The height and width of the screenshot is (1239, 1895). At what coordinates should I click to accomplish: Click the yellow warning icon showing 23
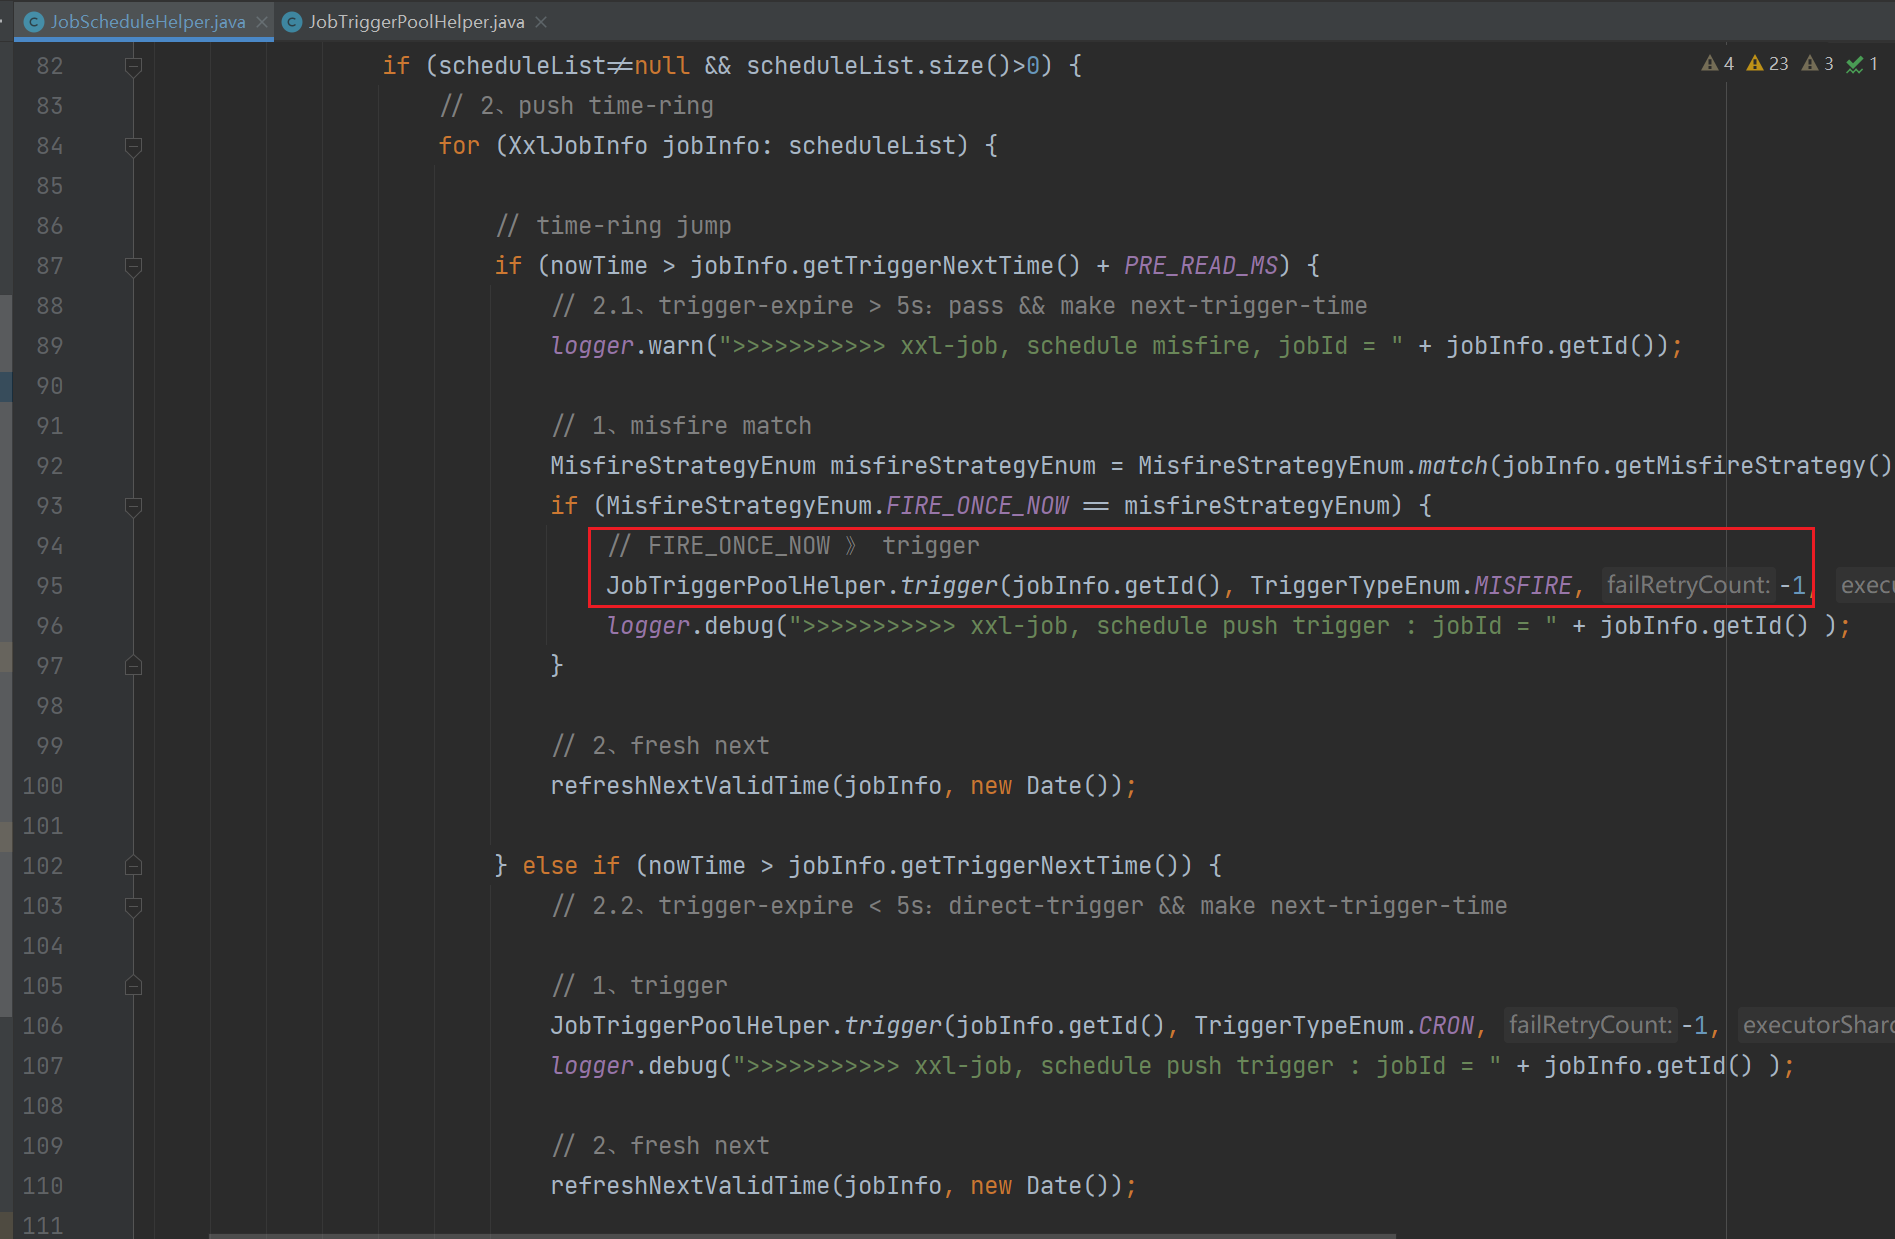[x=1755, y=64]
